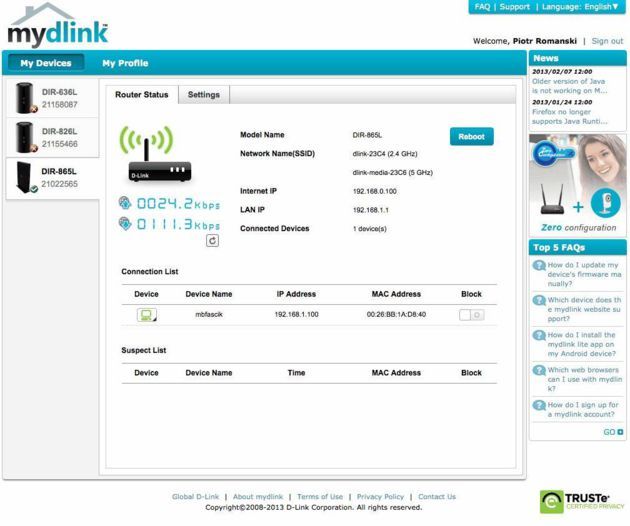630x526 pixels.
Task: Open the Global D-Link footer link
Action: (195, 497)
